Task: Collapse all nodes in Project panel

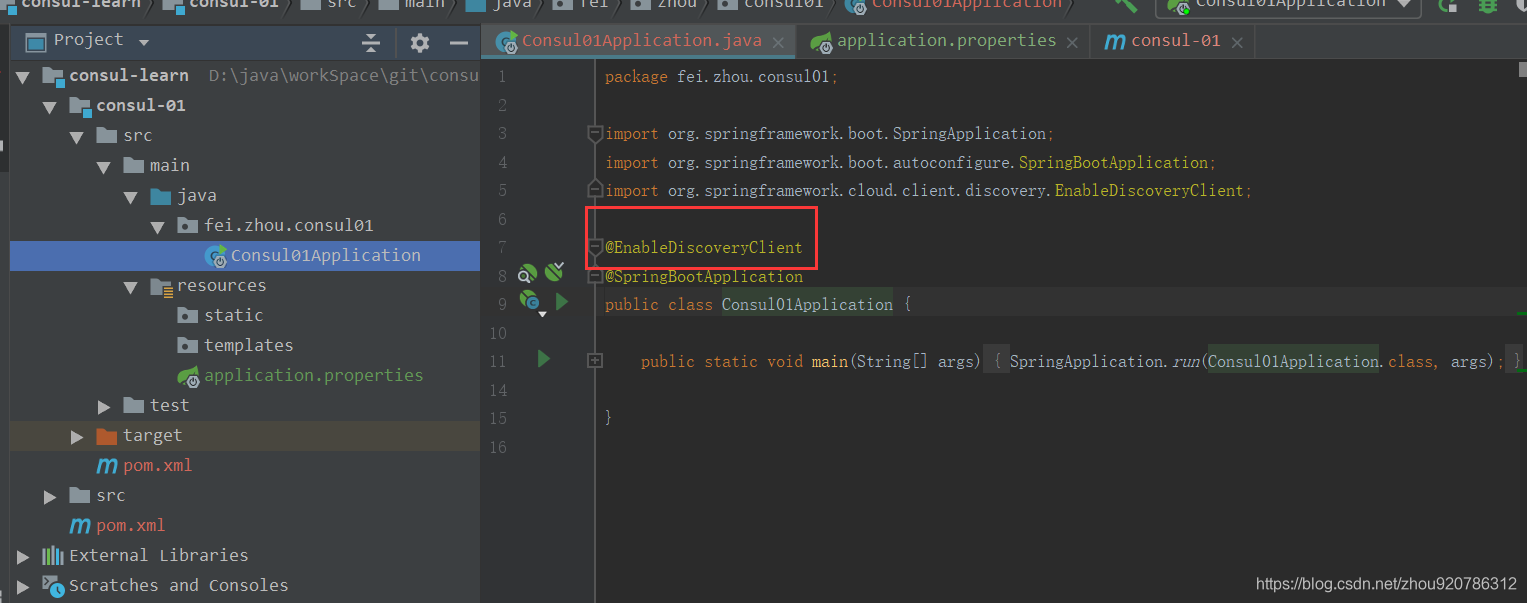Action: tap(371, 43)
